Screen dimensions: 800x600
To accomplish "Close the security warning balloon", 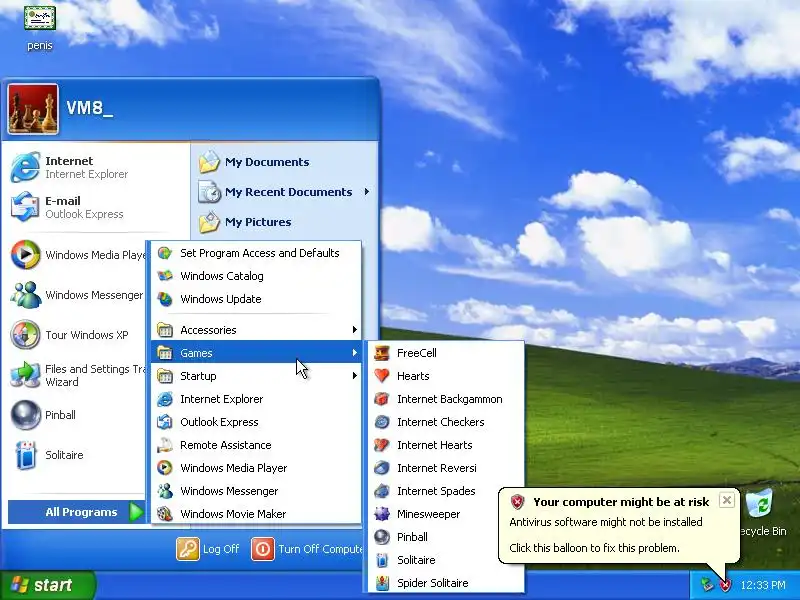I will point(727,500).
